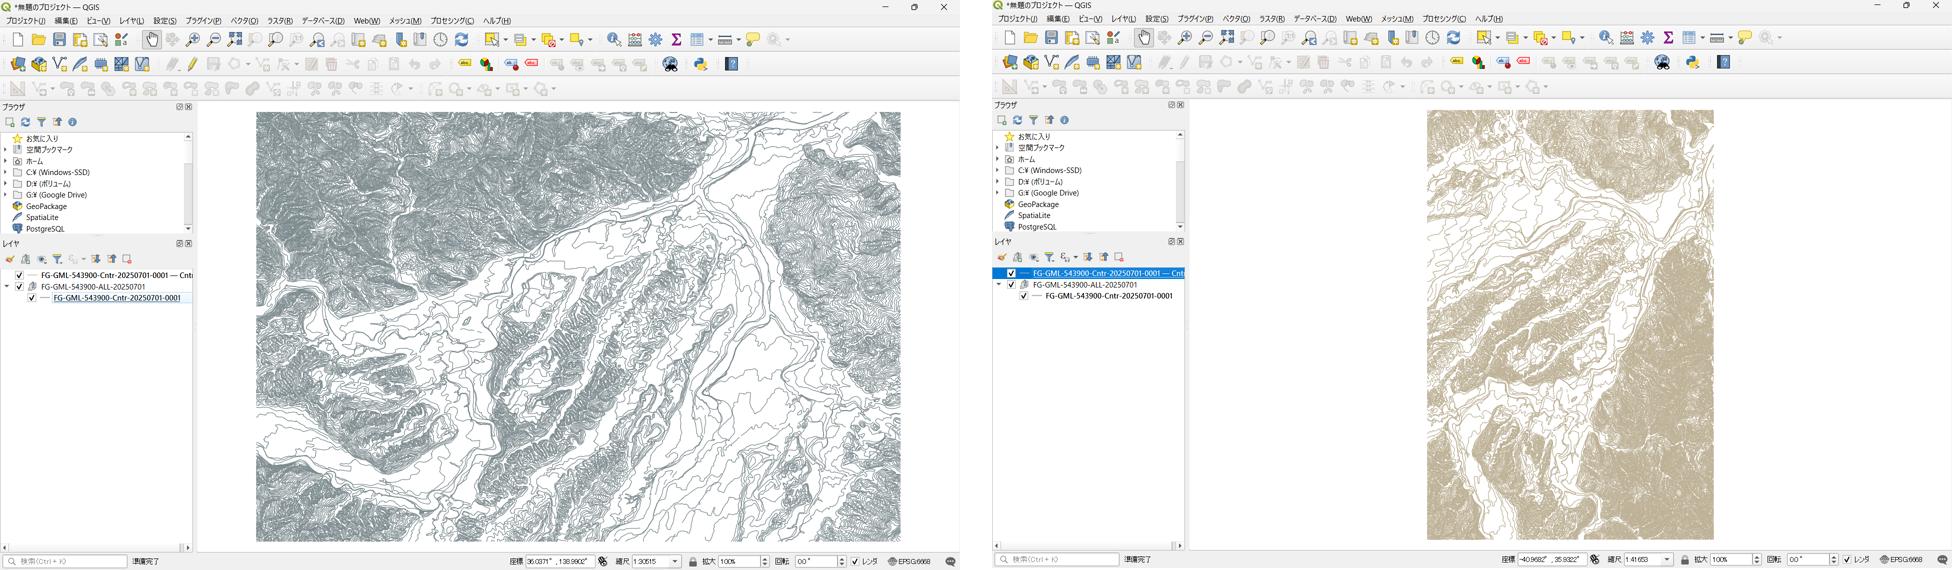Open the ラスタ(R) menu in right window
The image size is (1952, 570).
(1271, 19)
